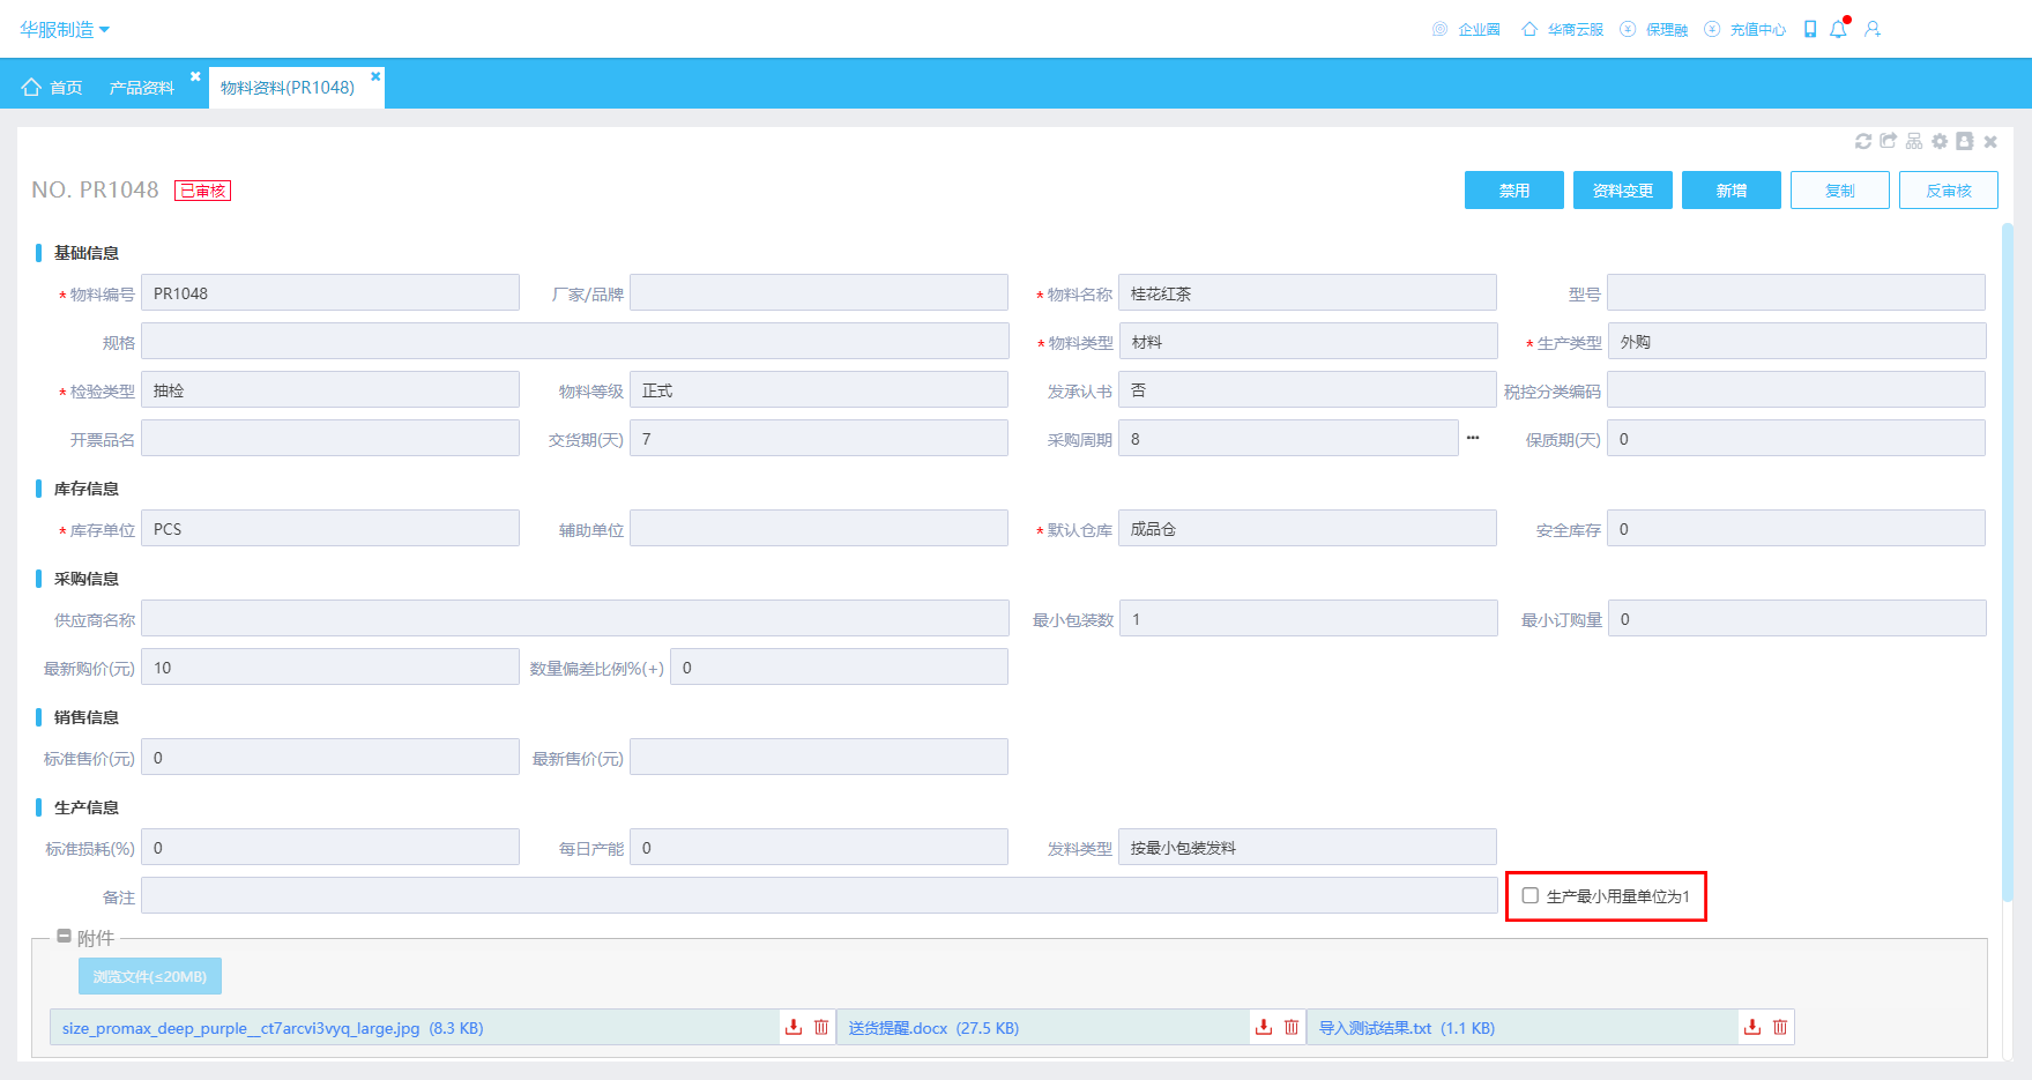Click the mobile phone icon

click(1810, 29)
